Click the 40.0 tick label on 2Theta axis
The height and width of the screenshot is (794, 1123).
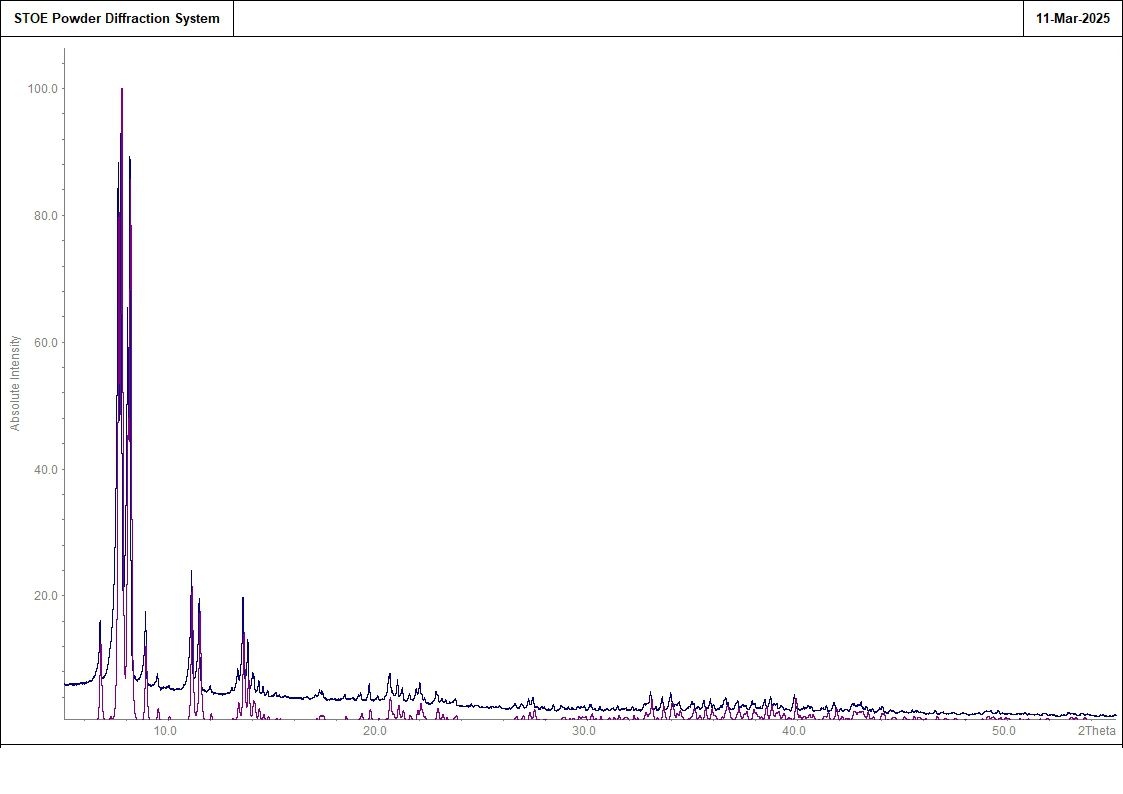click(794, 731)
